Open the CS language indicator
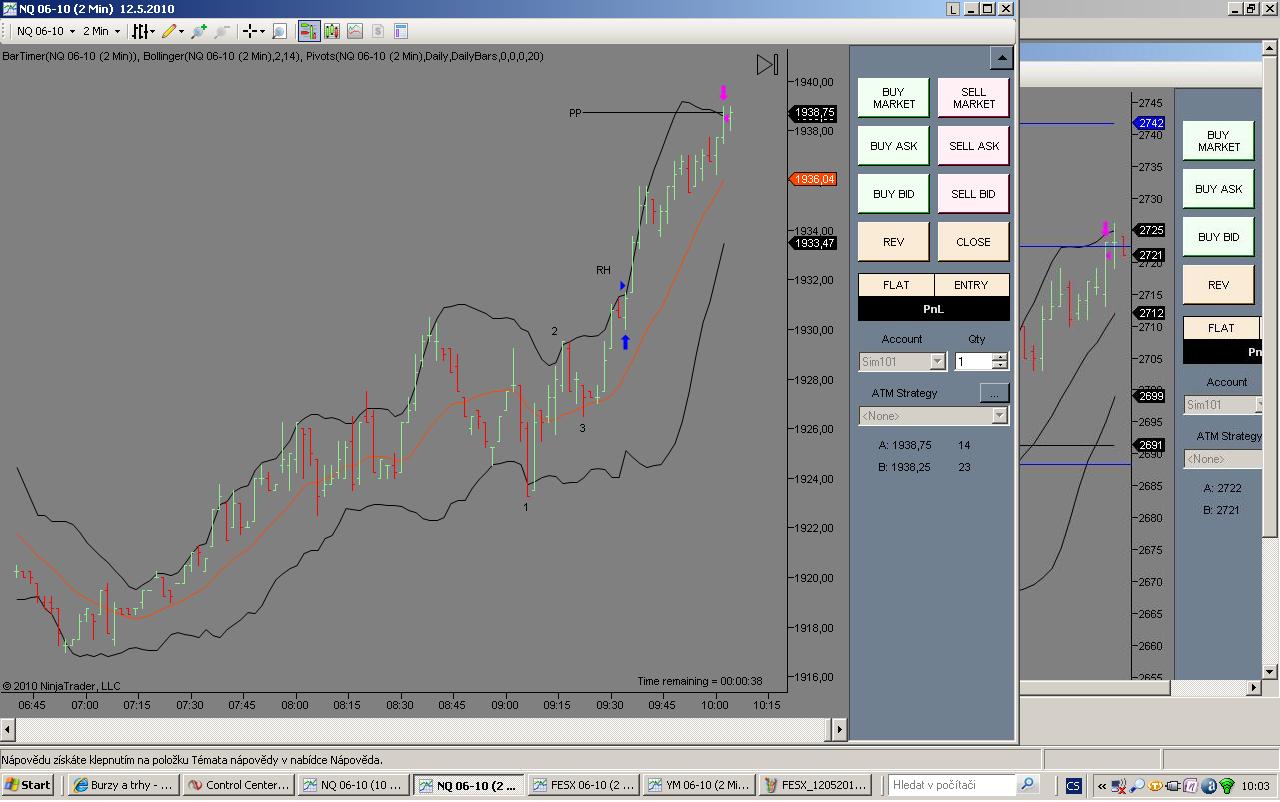1280x802 pixels. pos(1073,786)
